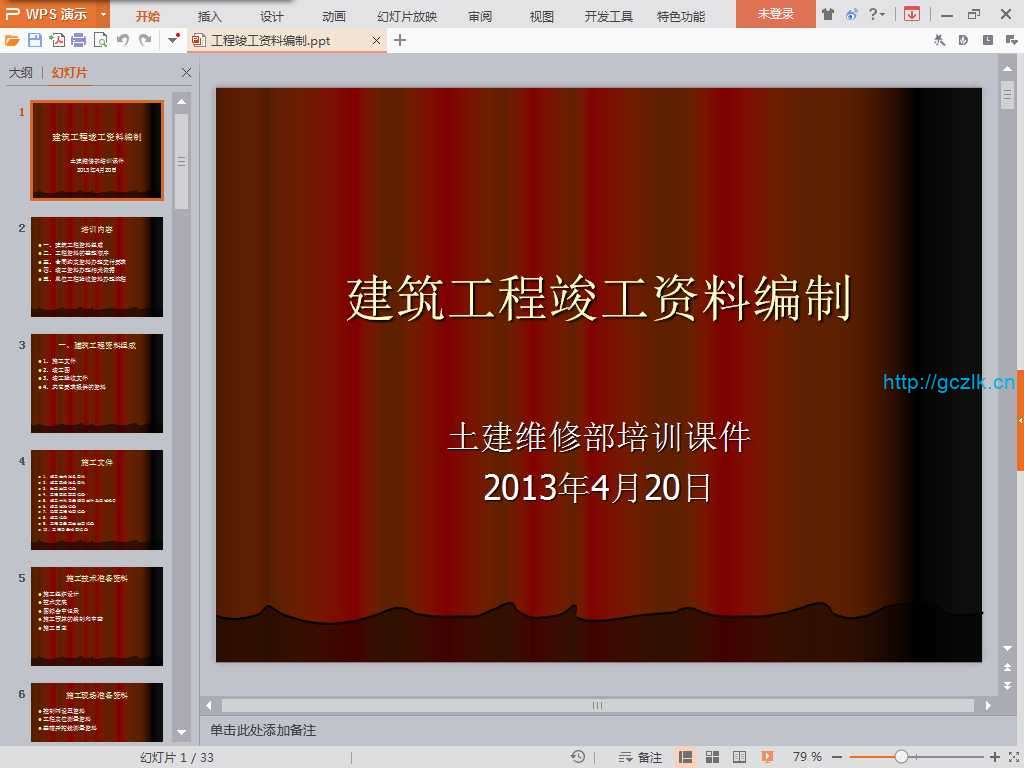Open a new document tab with plus button

click(x=400, y=40)
